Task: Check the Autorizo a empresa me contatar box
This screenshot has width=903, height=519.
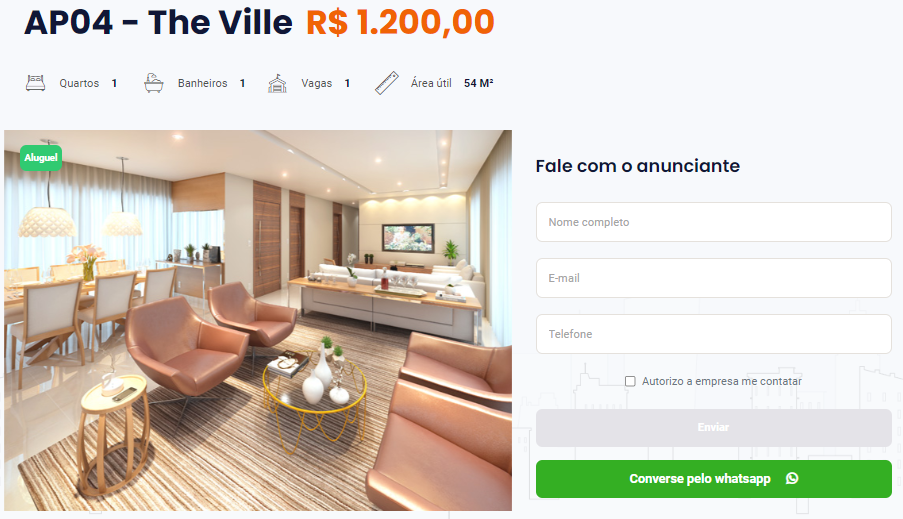Action: (x=630, y=381)
